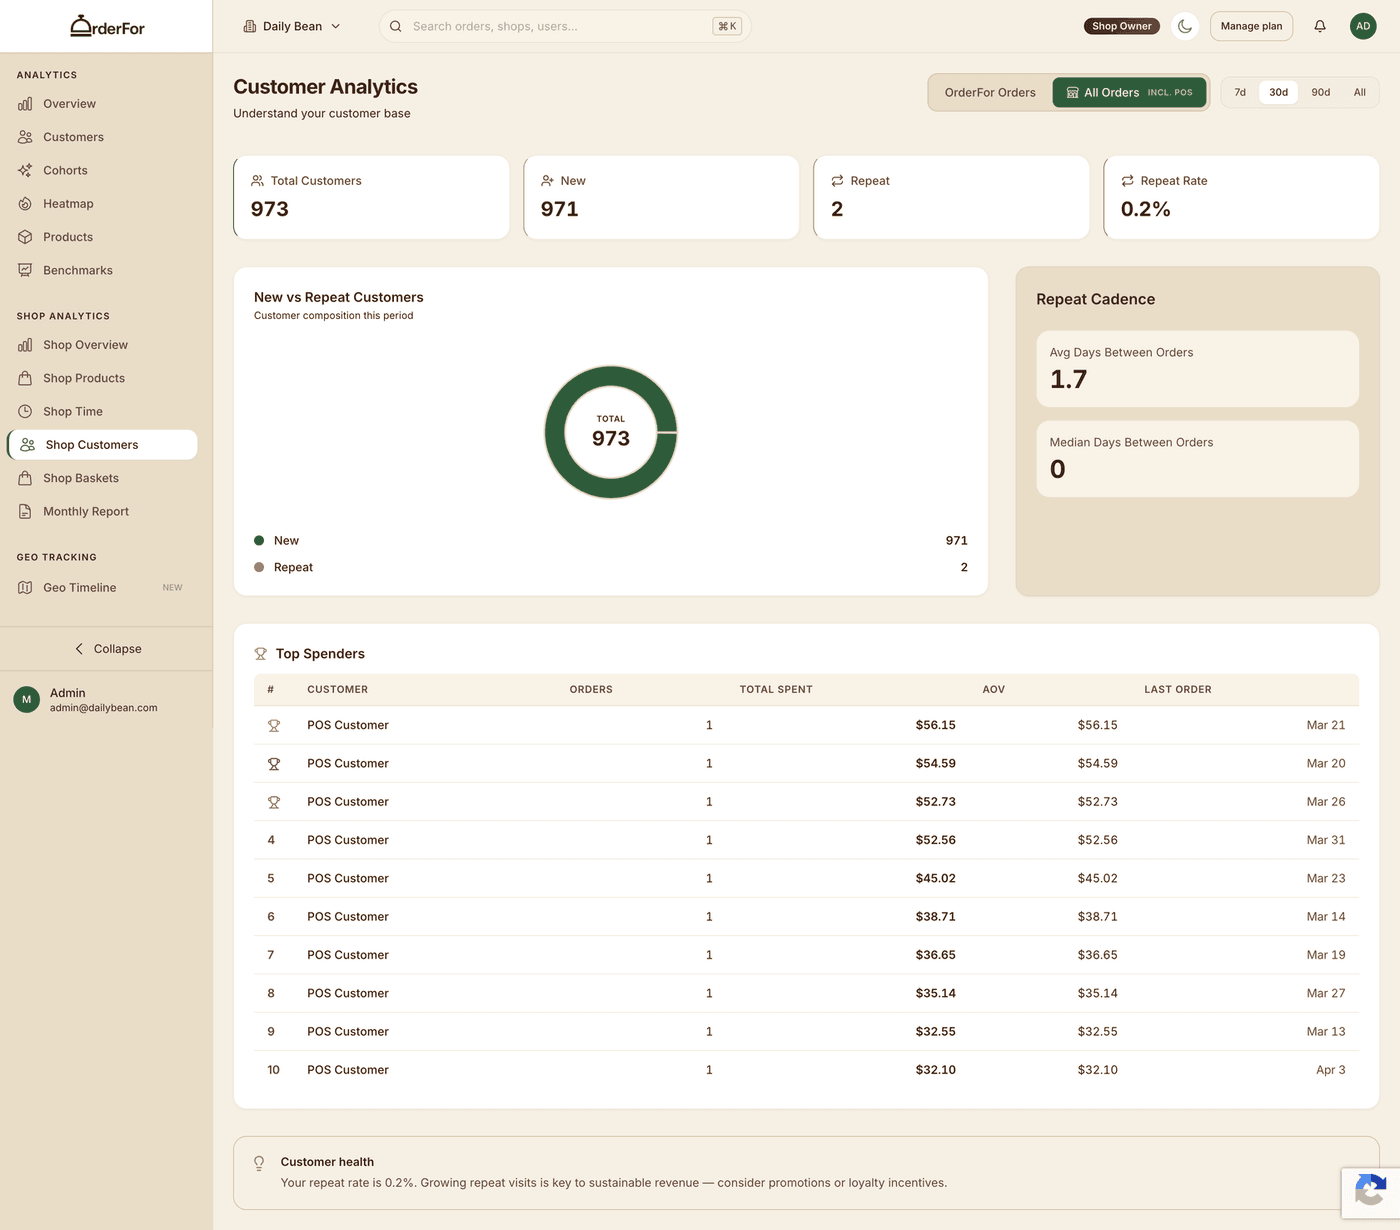
Task: Click the search magnifier icon
Action: [396, 26]
